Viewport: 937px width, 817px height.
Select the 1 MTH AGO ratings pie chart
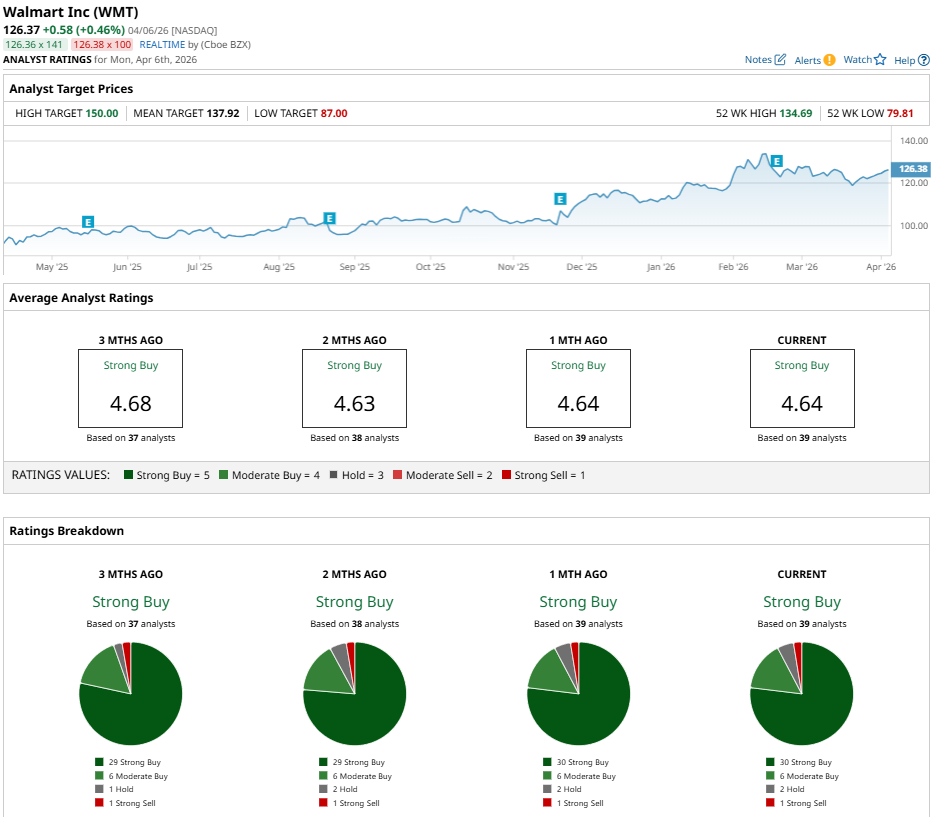578,694
